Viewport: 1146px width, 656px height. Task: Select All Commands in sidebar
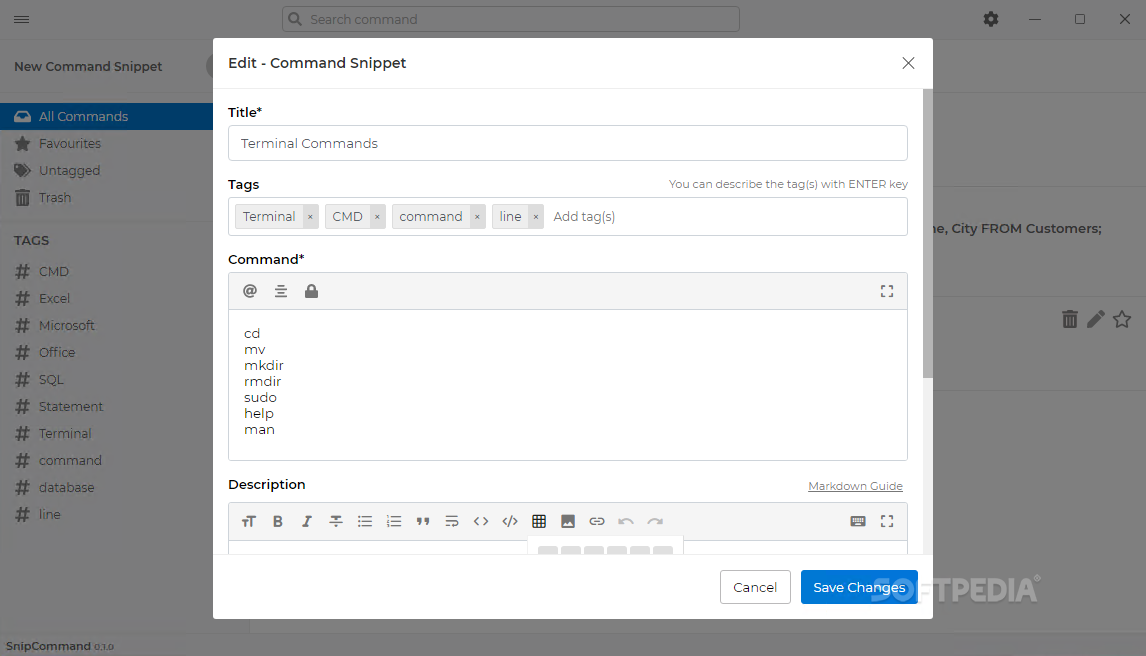pyautogui.click(x=107, y=116)
